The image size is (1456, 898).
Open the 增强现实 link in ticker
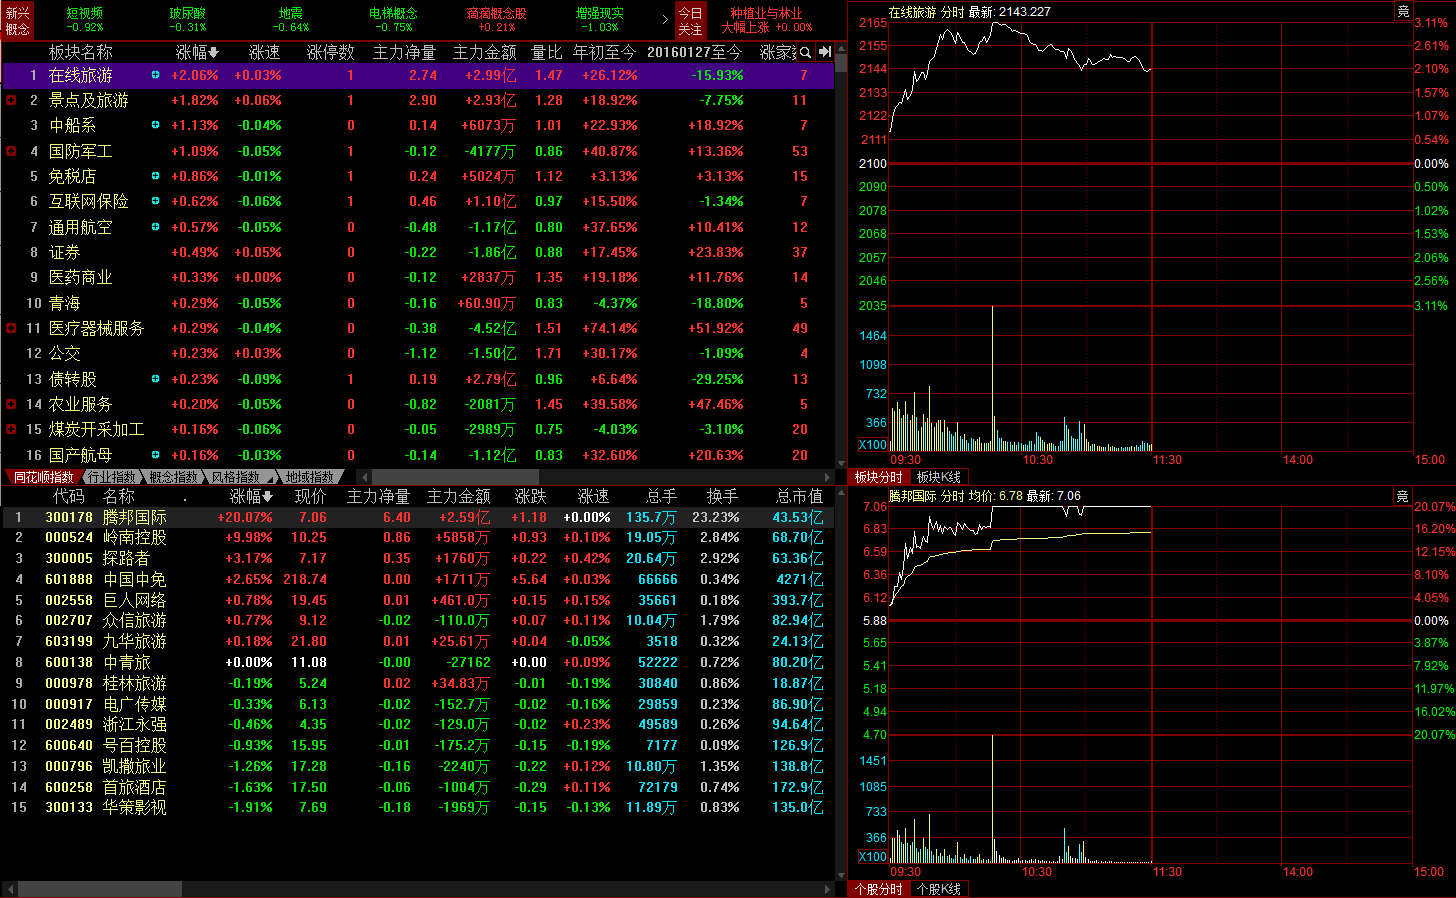point(599,14)
